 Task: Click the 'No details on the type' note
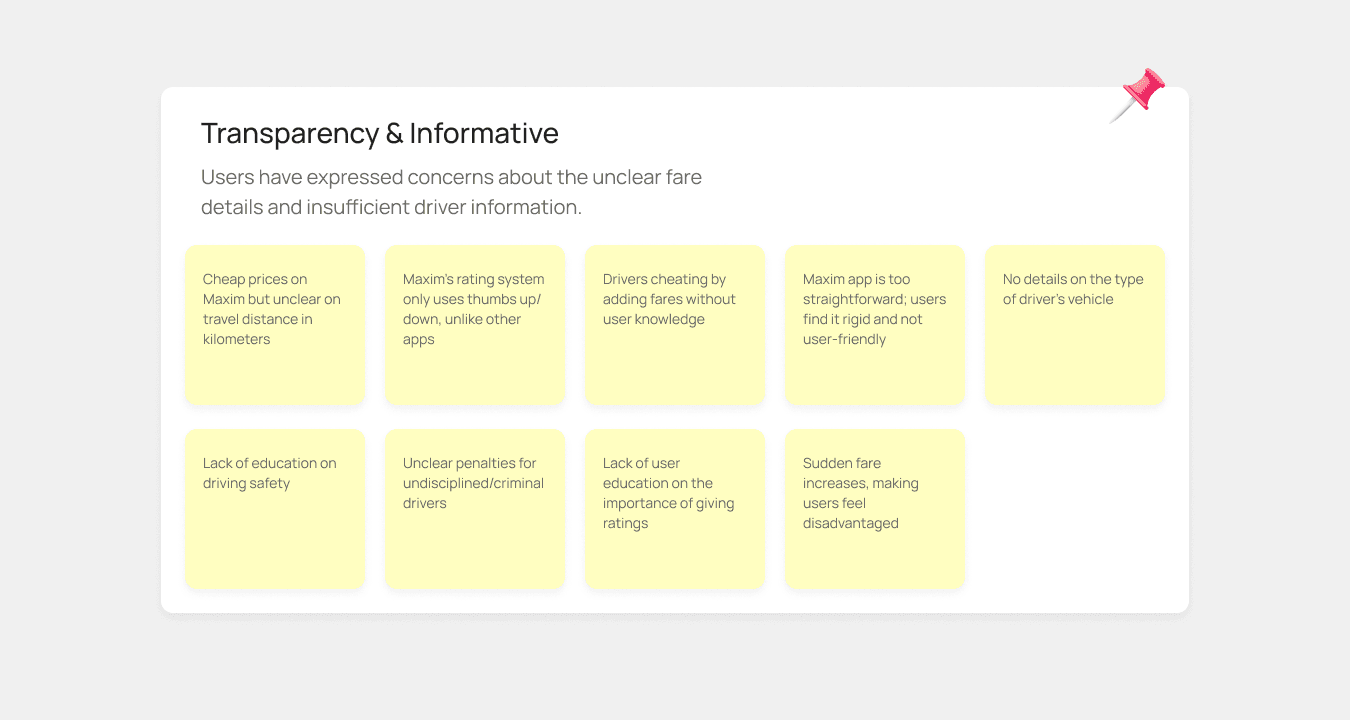click(1075, 325)
